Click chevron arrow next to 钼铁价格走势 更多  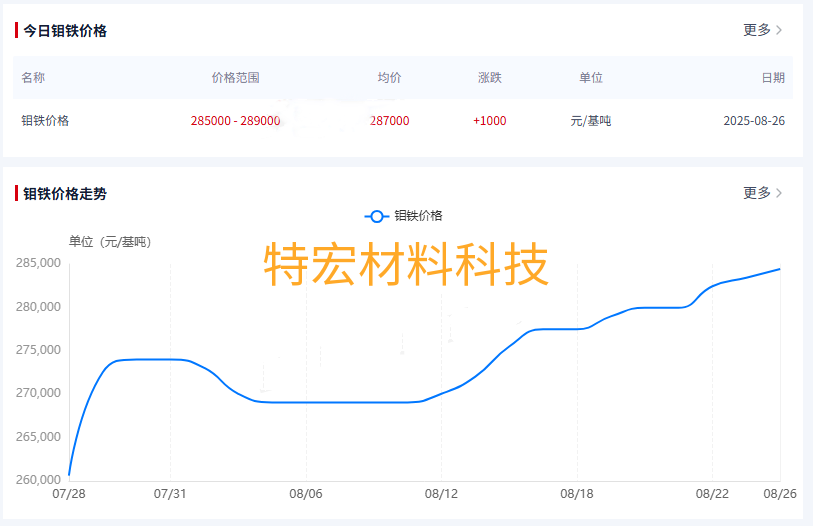pyautogui.click(x=779, y=193)
